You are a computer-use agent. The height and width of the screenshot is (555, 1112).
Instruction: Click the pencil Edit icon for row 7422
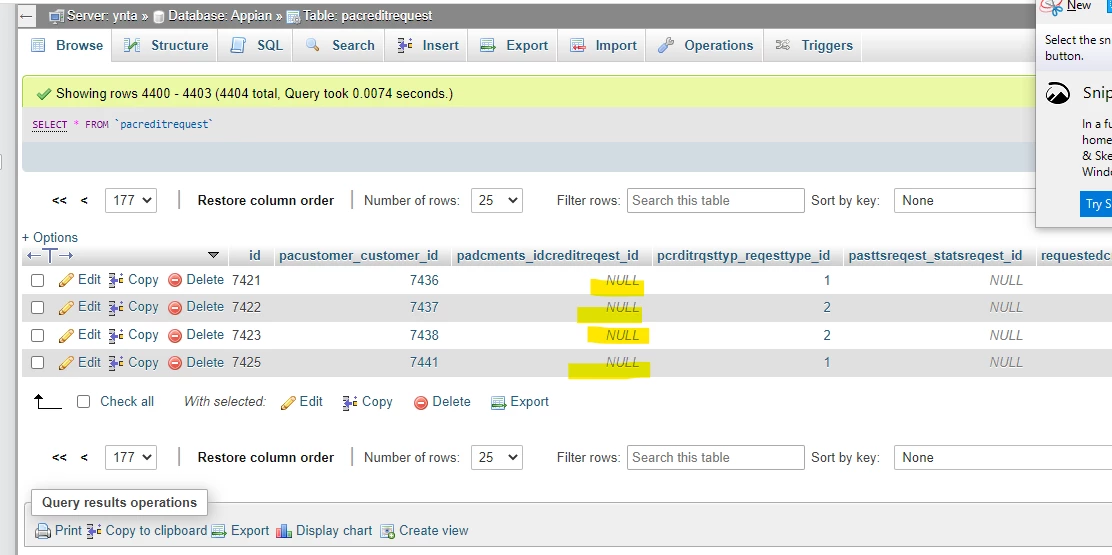[x=66, y=308]
